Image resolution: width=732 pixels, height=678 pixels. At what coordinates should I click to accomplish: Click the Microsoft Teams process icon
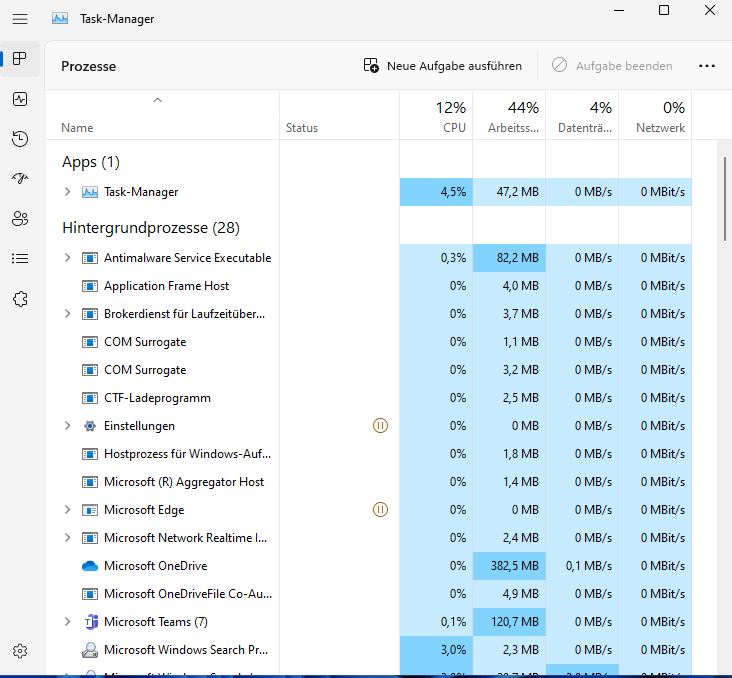(x=90, y=622)
